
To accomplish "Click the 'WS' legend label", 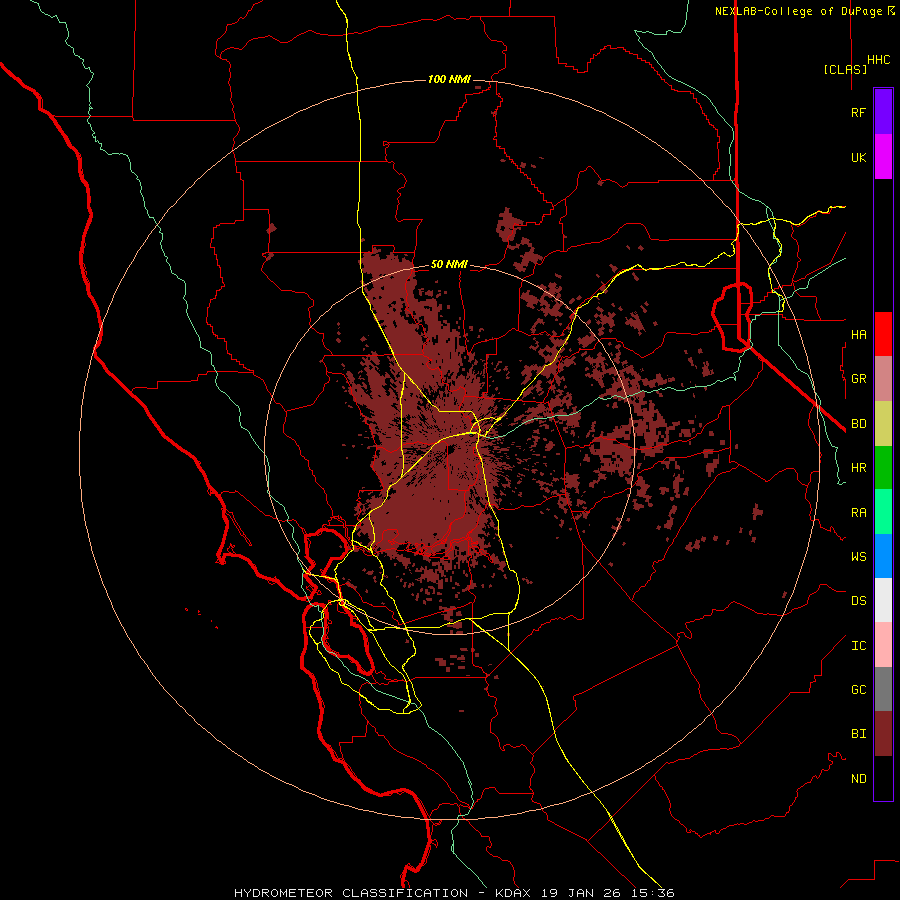I will click(x=858, y=557).
